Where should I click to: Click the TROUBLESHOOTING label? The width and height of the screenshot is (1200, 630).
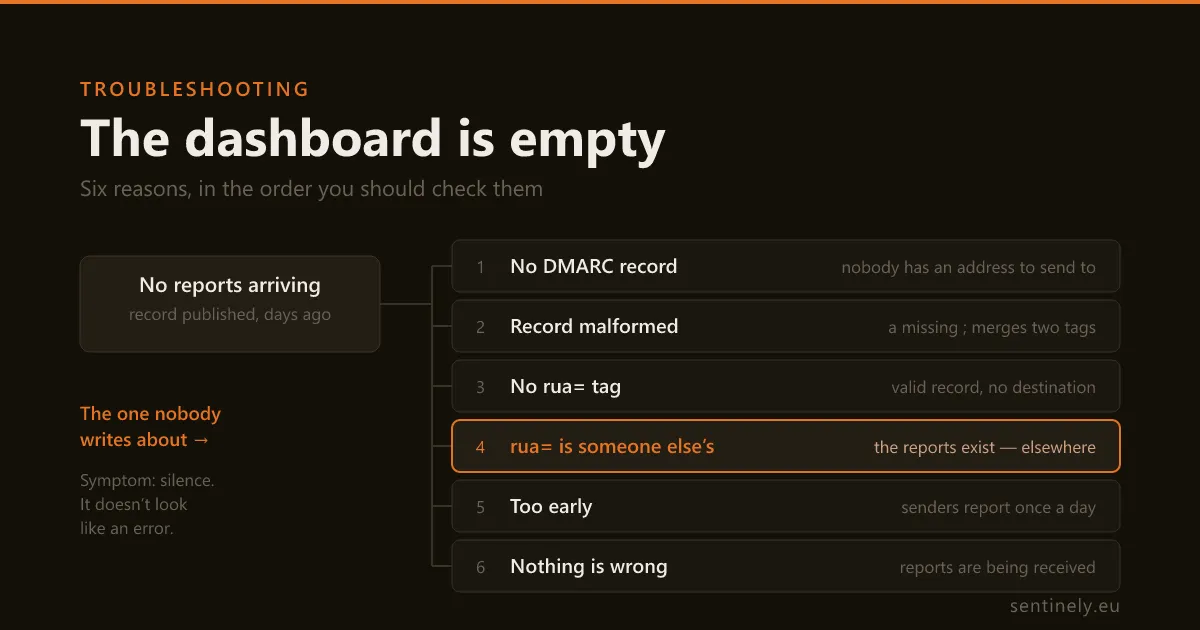(x=195, y=89)
